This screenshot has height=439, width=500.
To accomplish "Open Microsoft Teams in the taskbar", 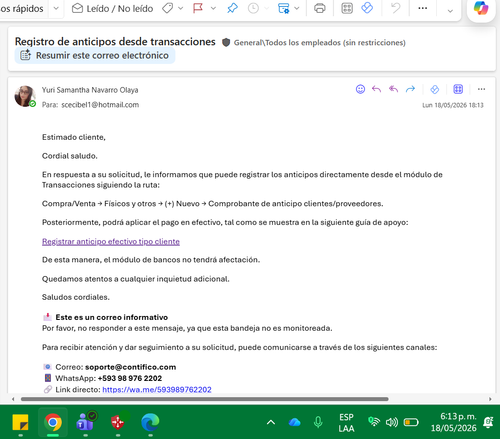I will (85, 422).
